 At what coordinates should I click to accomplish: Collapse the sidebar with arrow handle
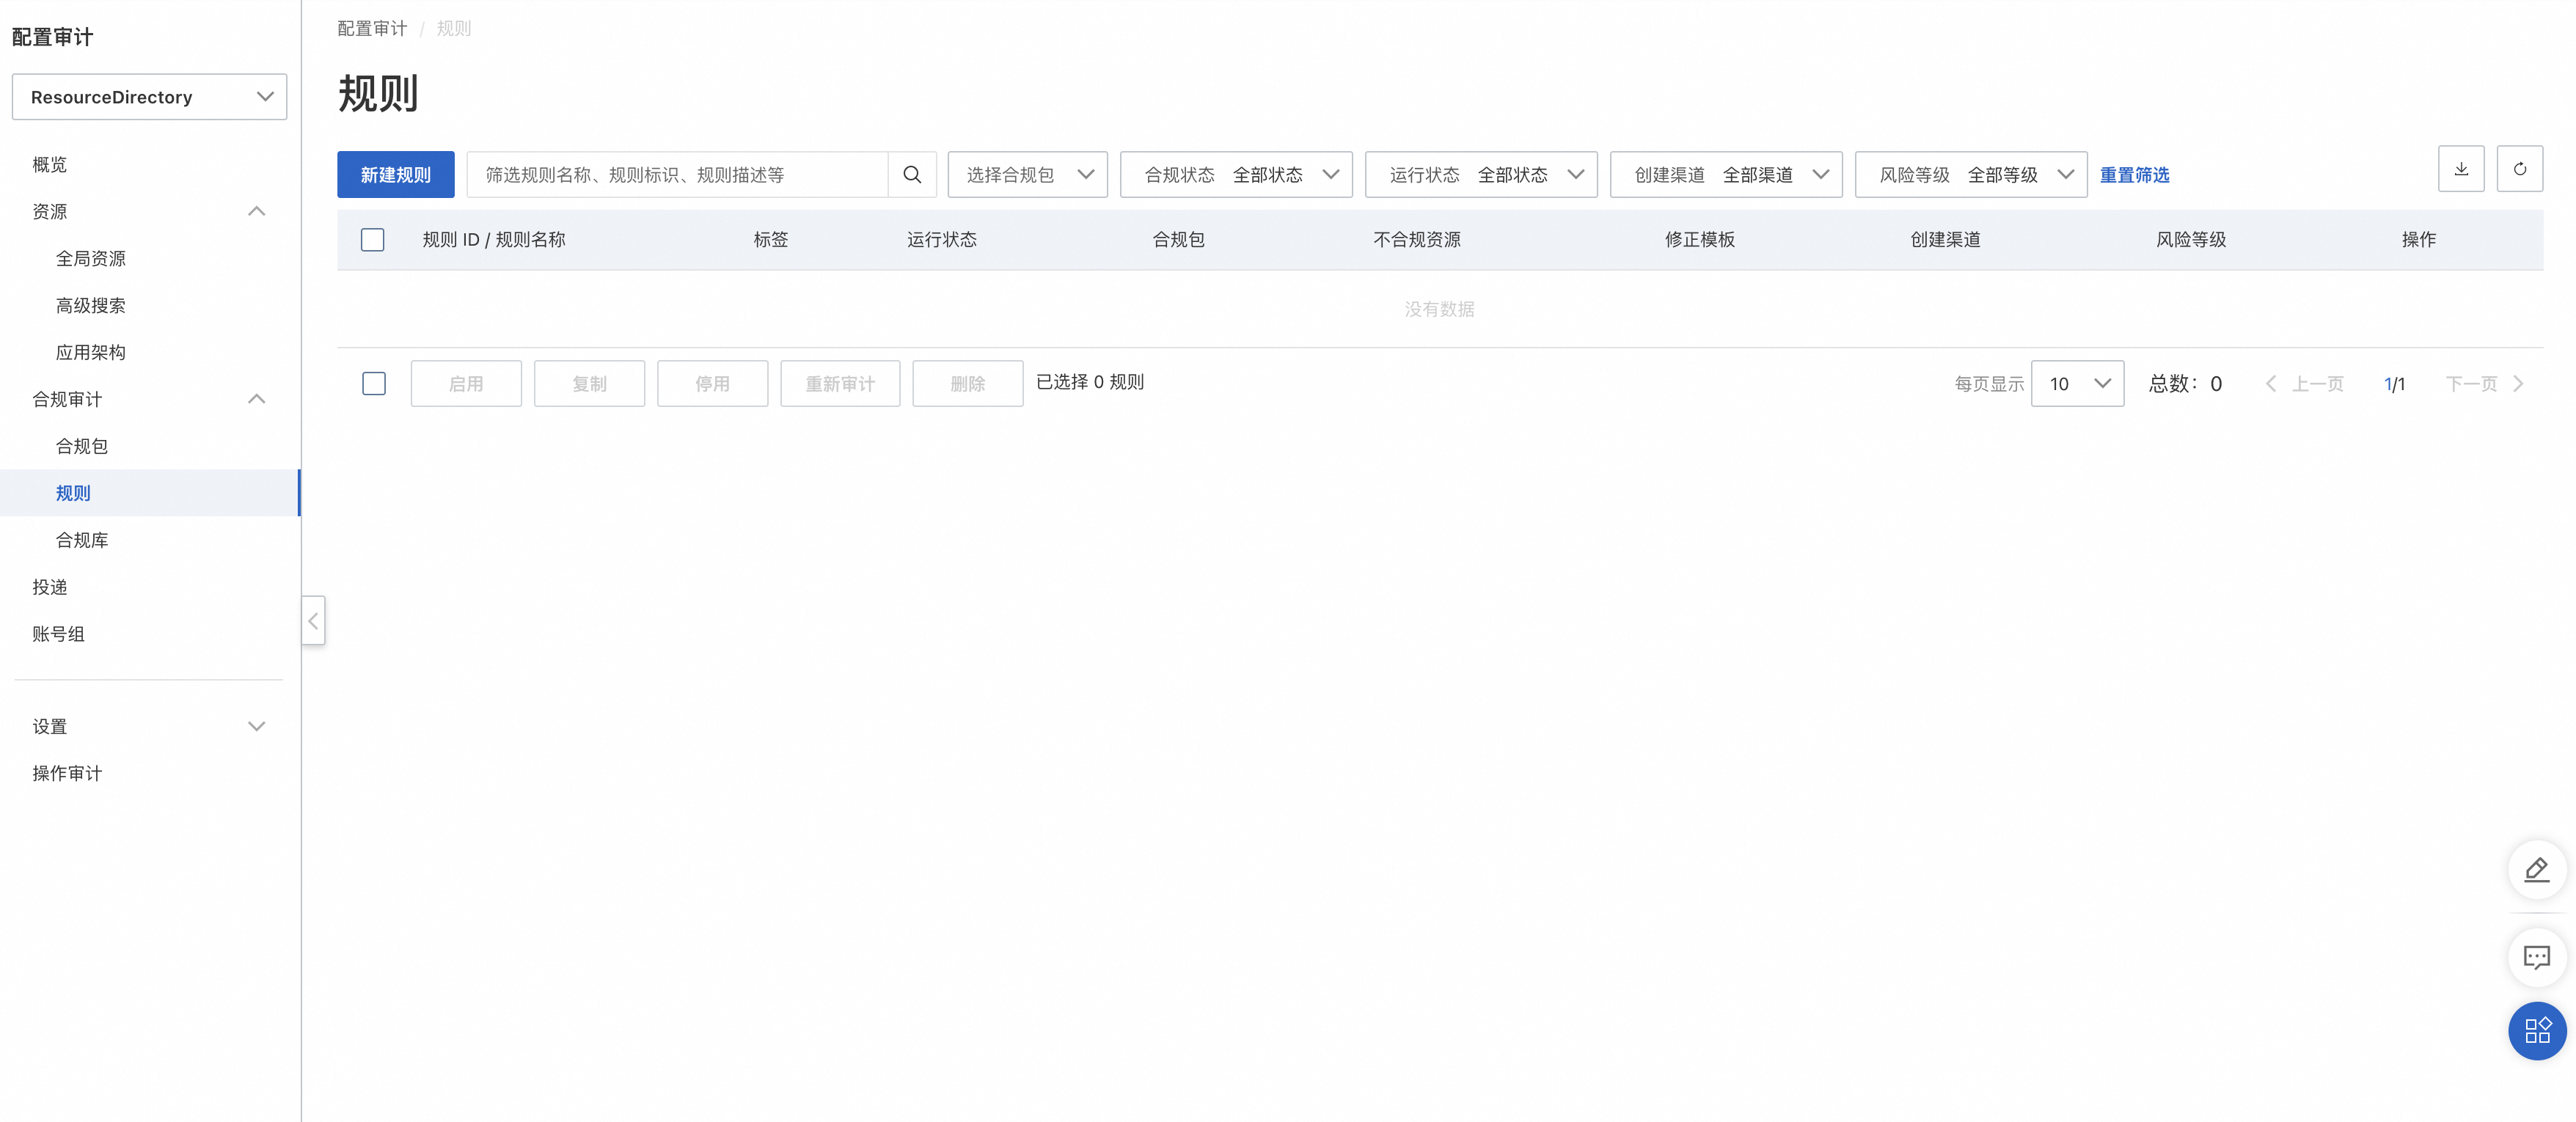coord(313,621)
